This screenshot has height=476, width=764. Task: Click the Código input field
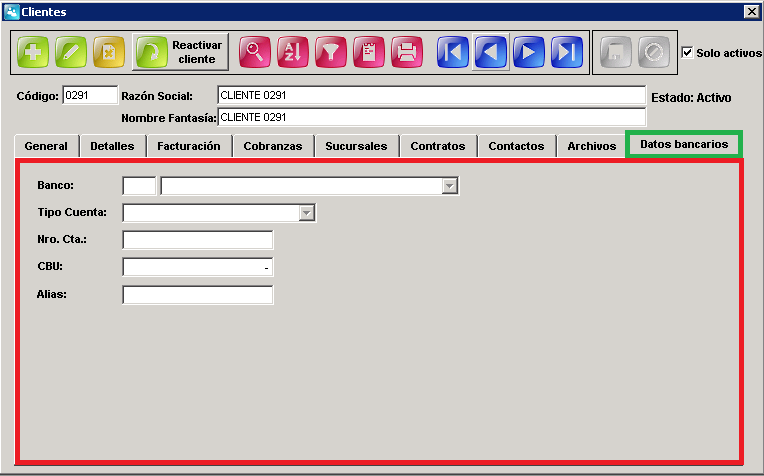(90, 95)
